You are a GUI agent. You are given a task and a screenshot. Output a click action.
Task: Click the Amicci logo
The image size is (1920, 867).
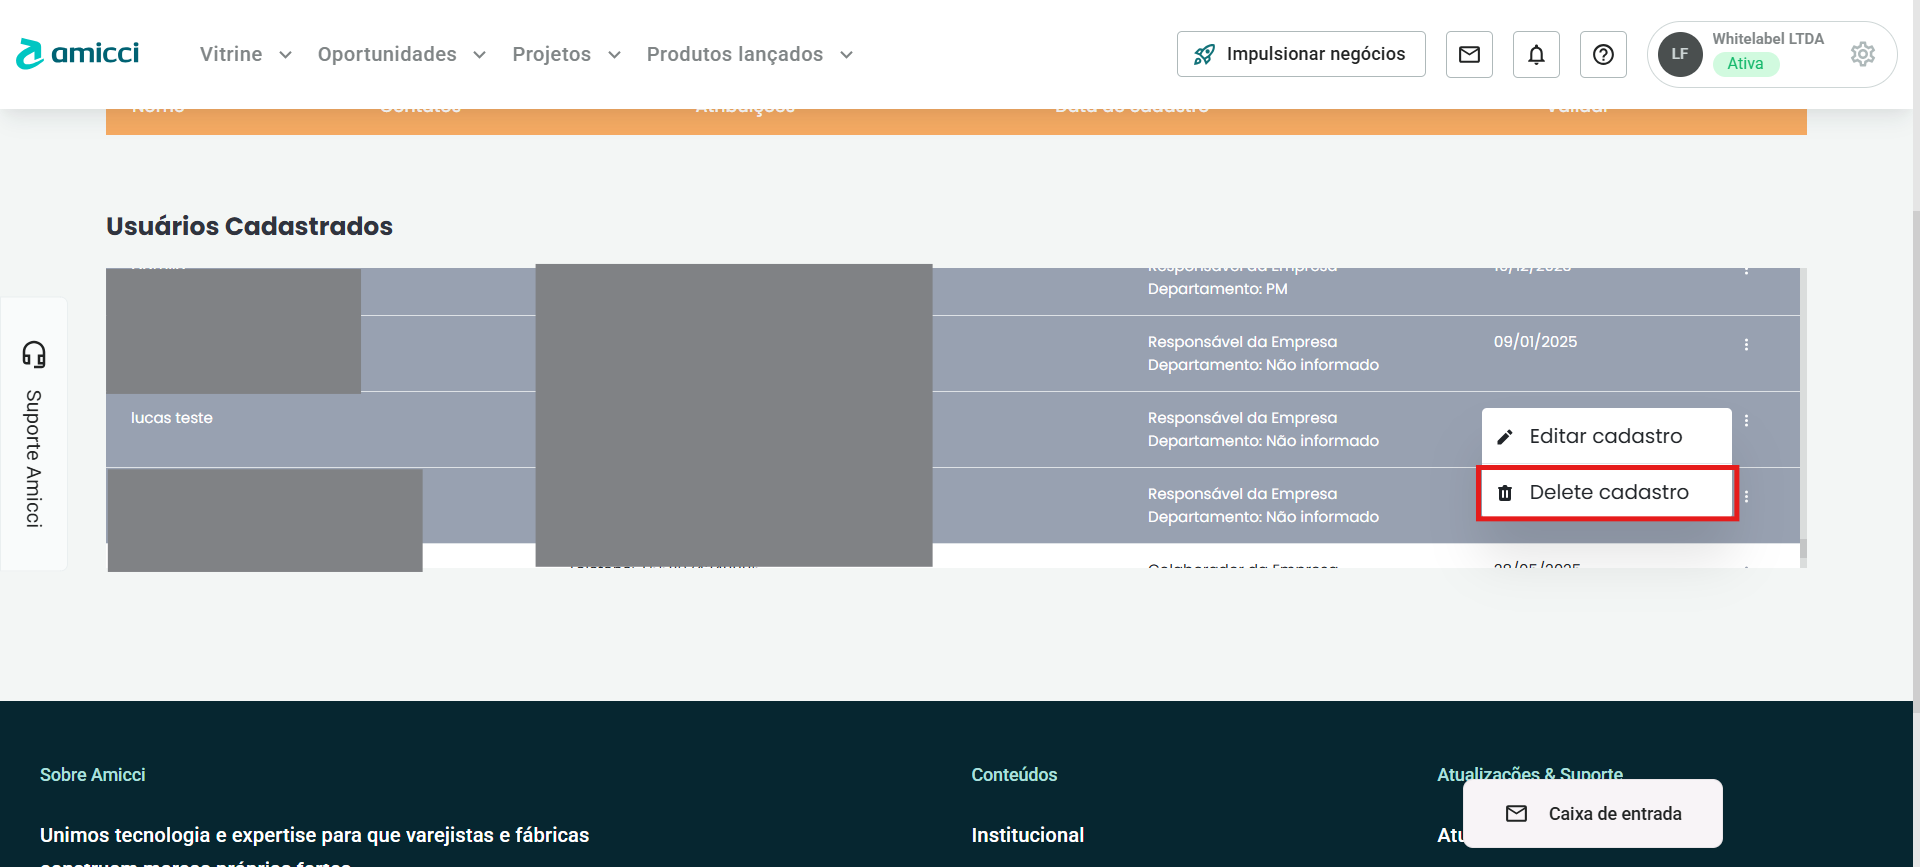click(x=78, y=54)
